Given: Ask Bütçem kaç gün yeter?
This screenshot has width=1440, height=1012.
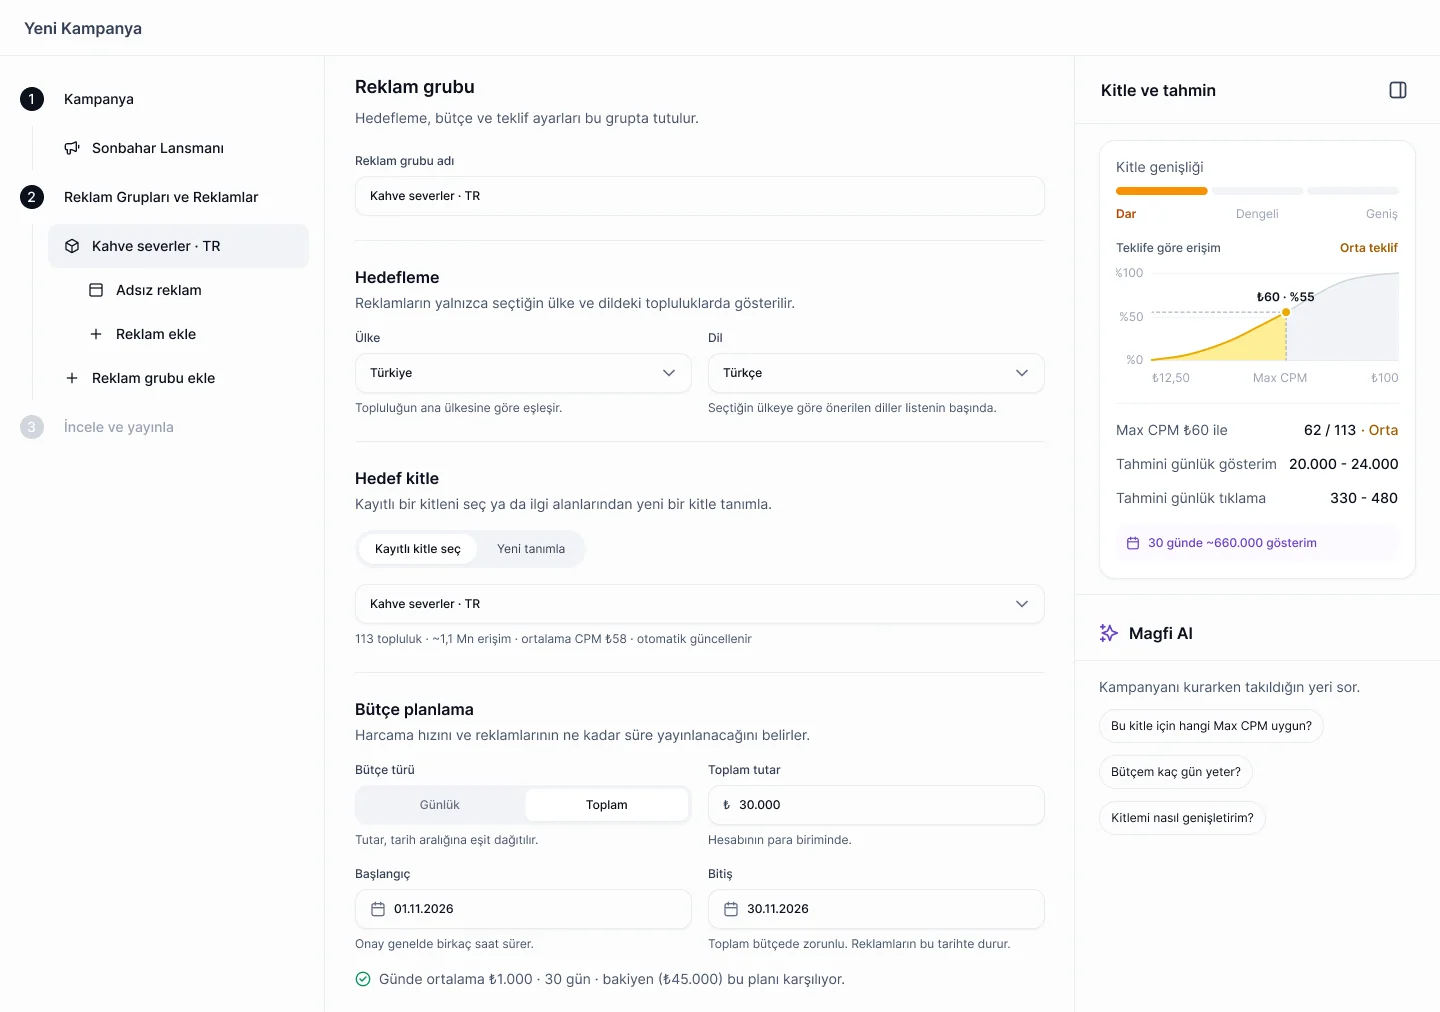Looking at the screenshot, I should click(1176, 772).
